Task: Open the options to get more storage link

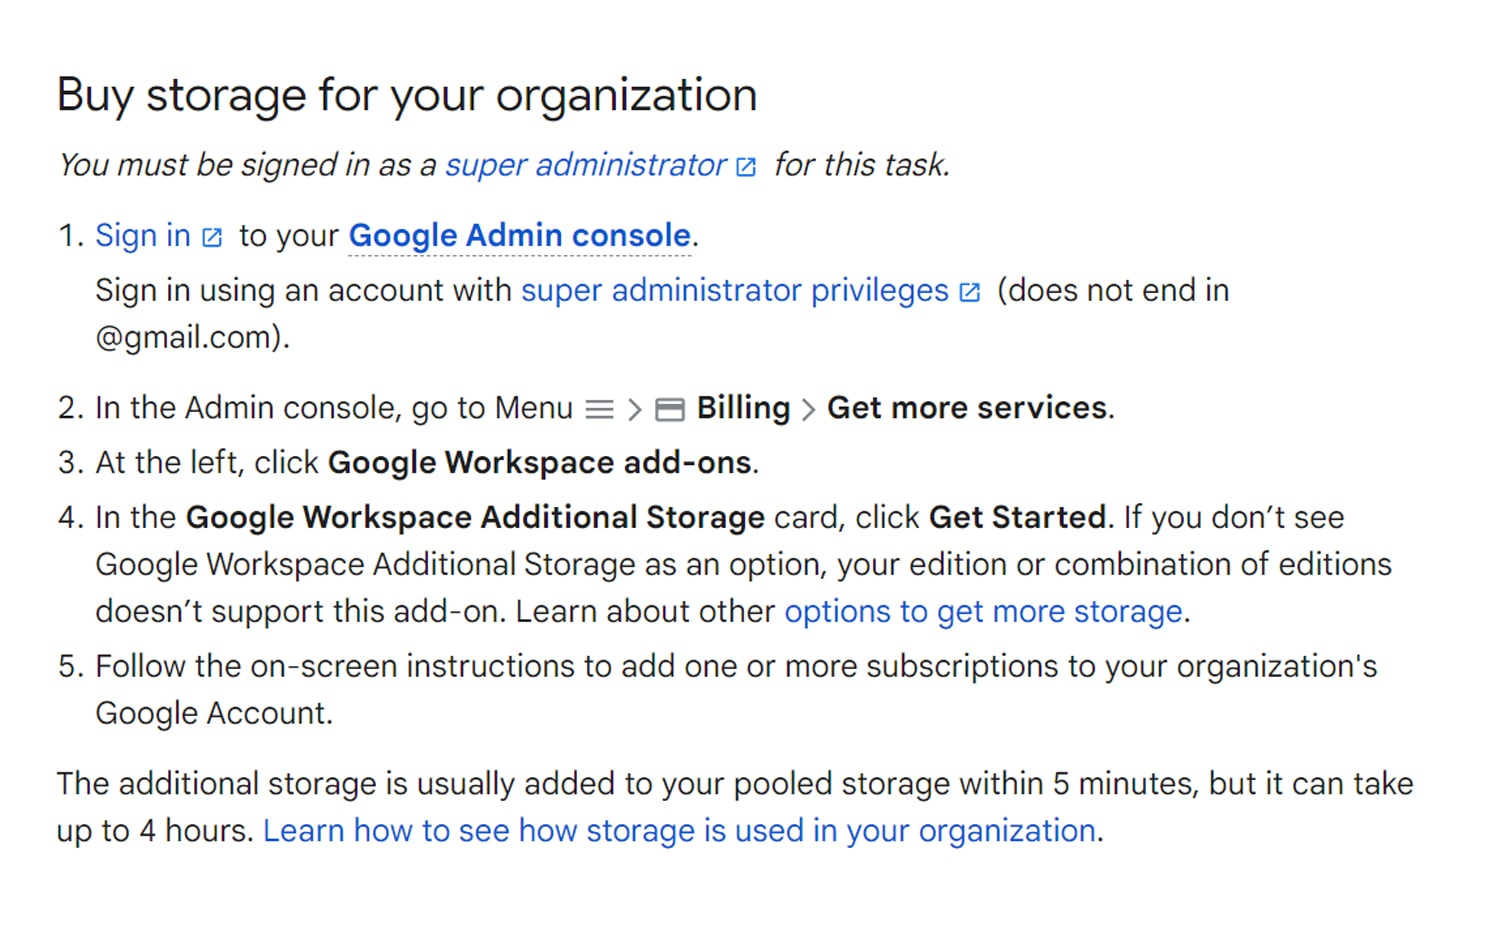Action: [x=983, y=611]
